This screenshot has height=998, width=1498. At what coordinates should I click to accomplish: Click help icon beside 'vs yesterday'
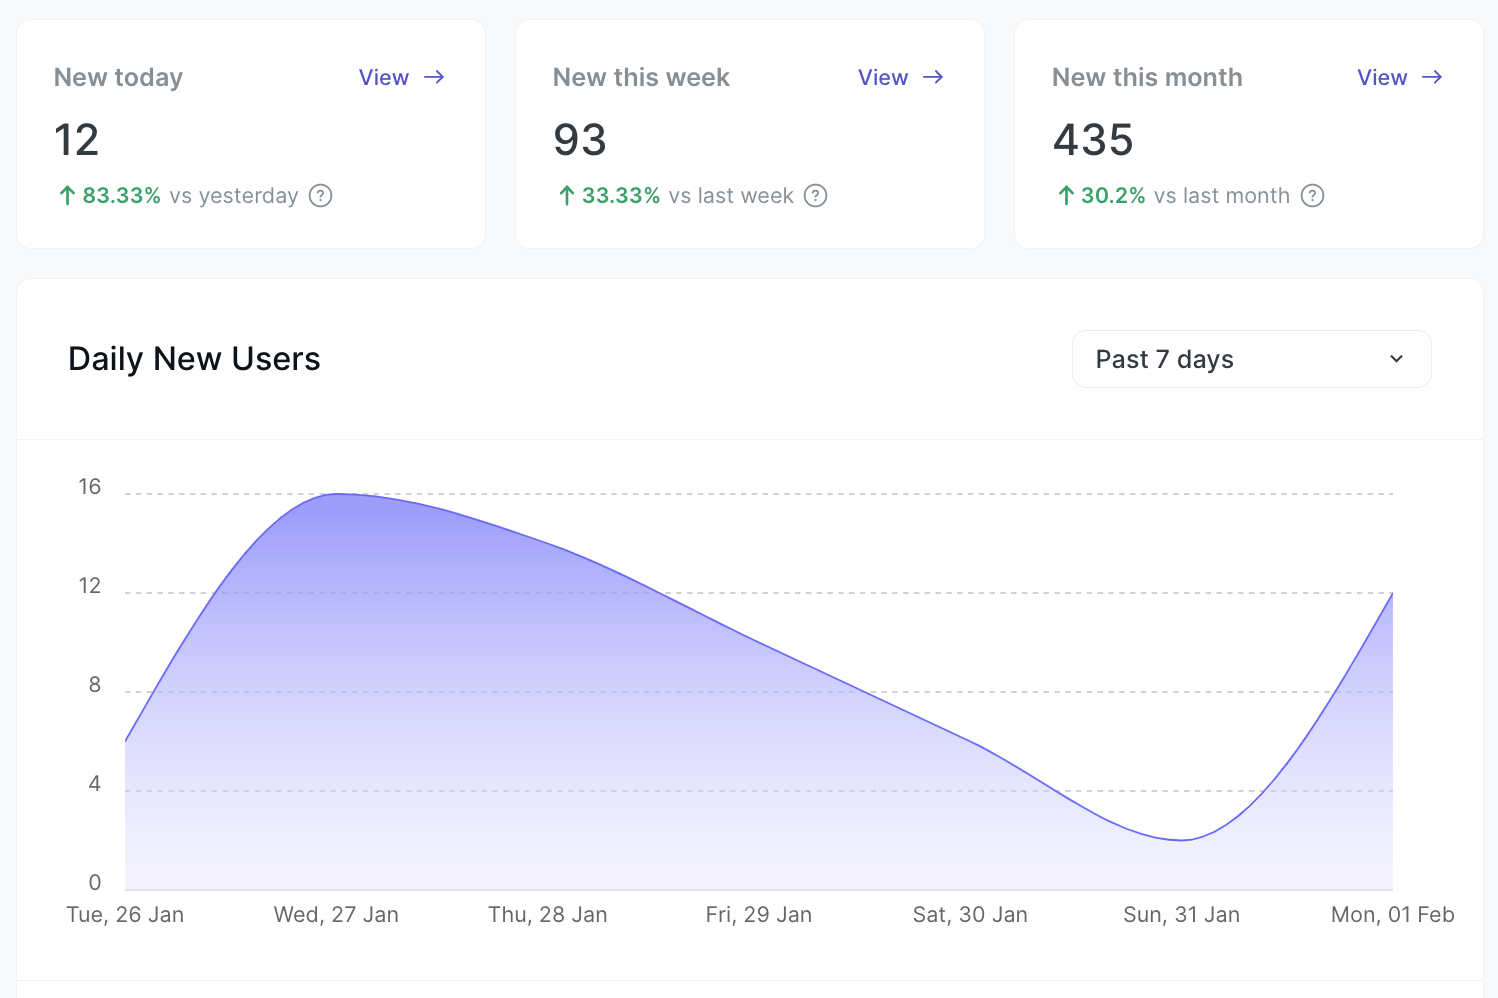coord(320,196)
